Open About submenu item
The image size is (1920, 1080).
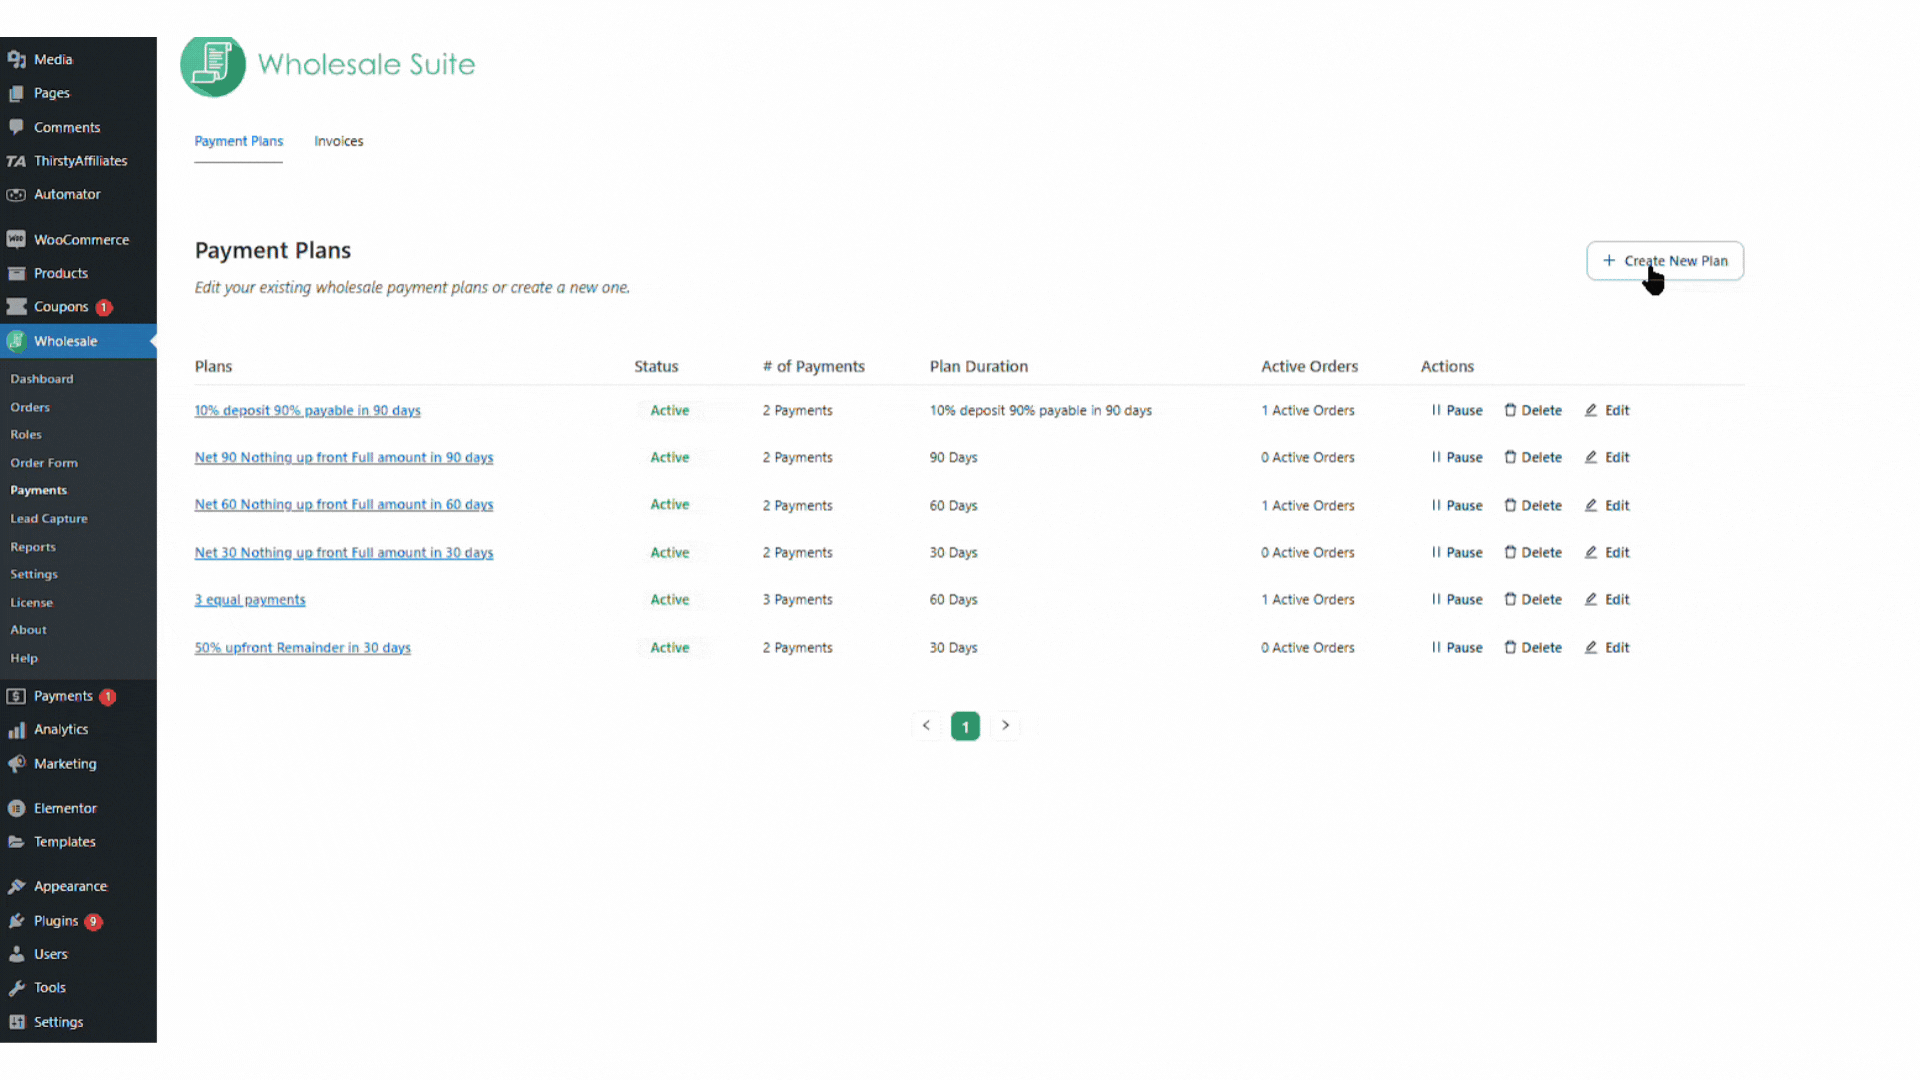pyautogui.click(x=29, y=630)
